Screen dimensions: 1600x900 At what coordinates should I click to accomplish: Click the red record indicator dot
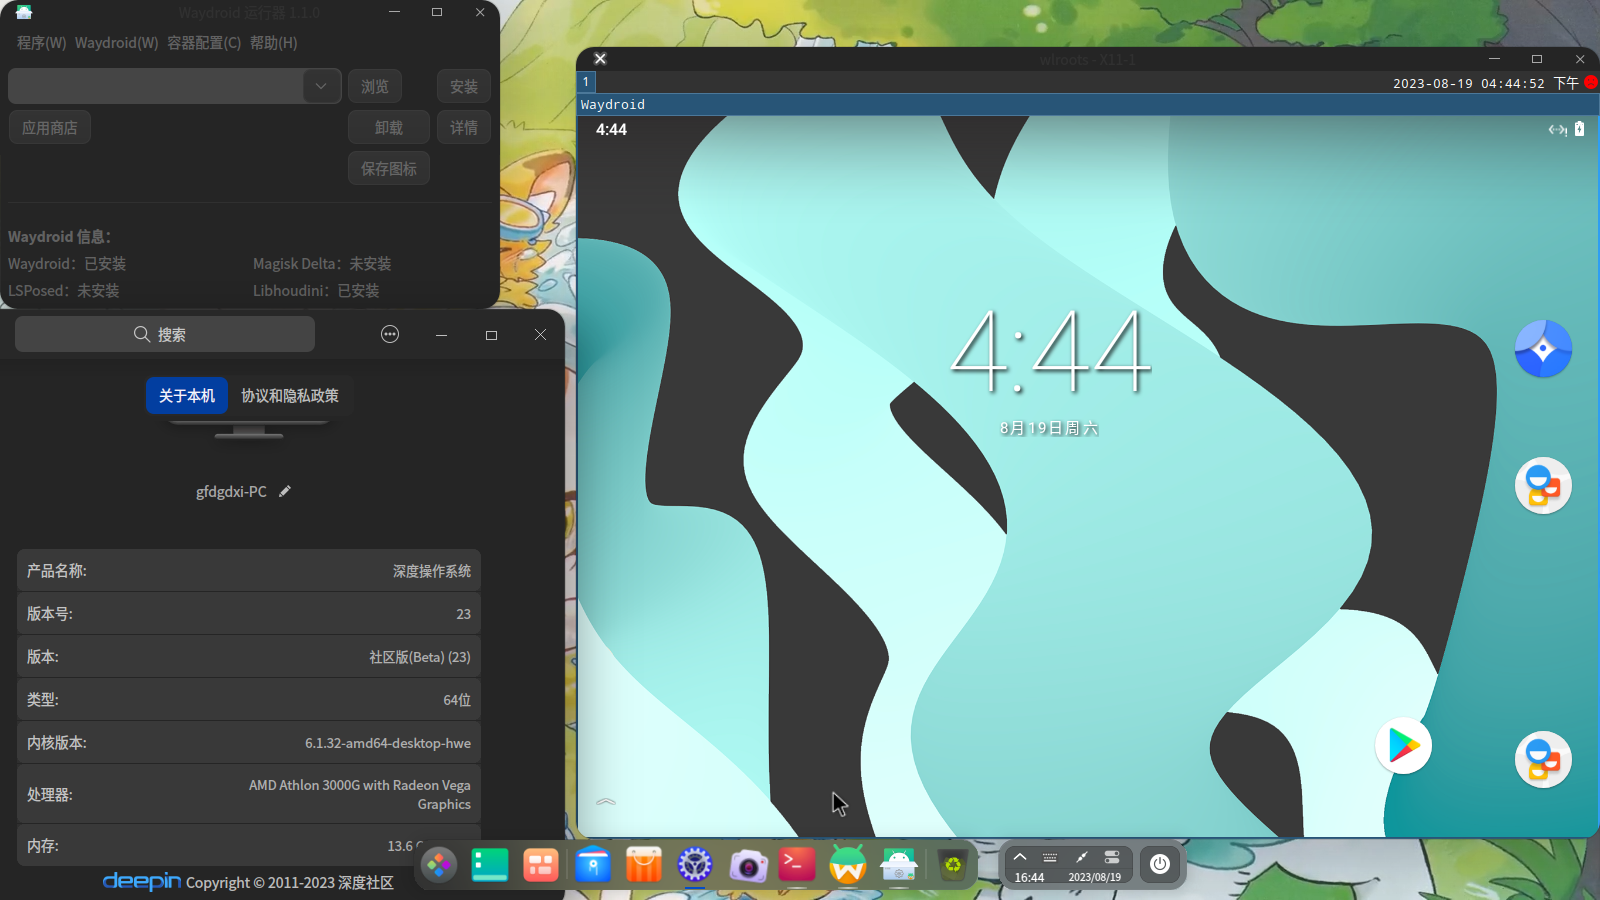pos(1590,83)
